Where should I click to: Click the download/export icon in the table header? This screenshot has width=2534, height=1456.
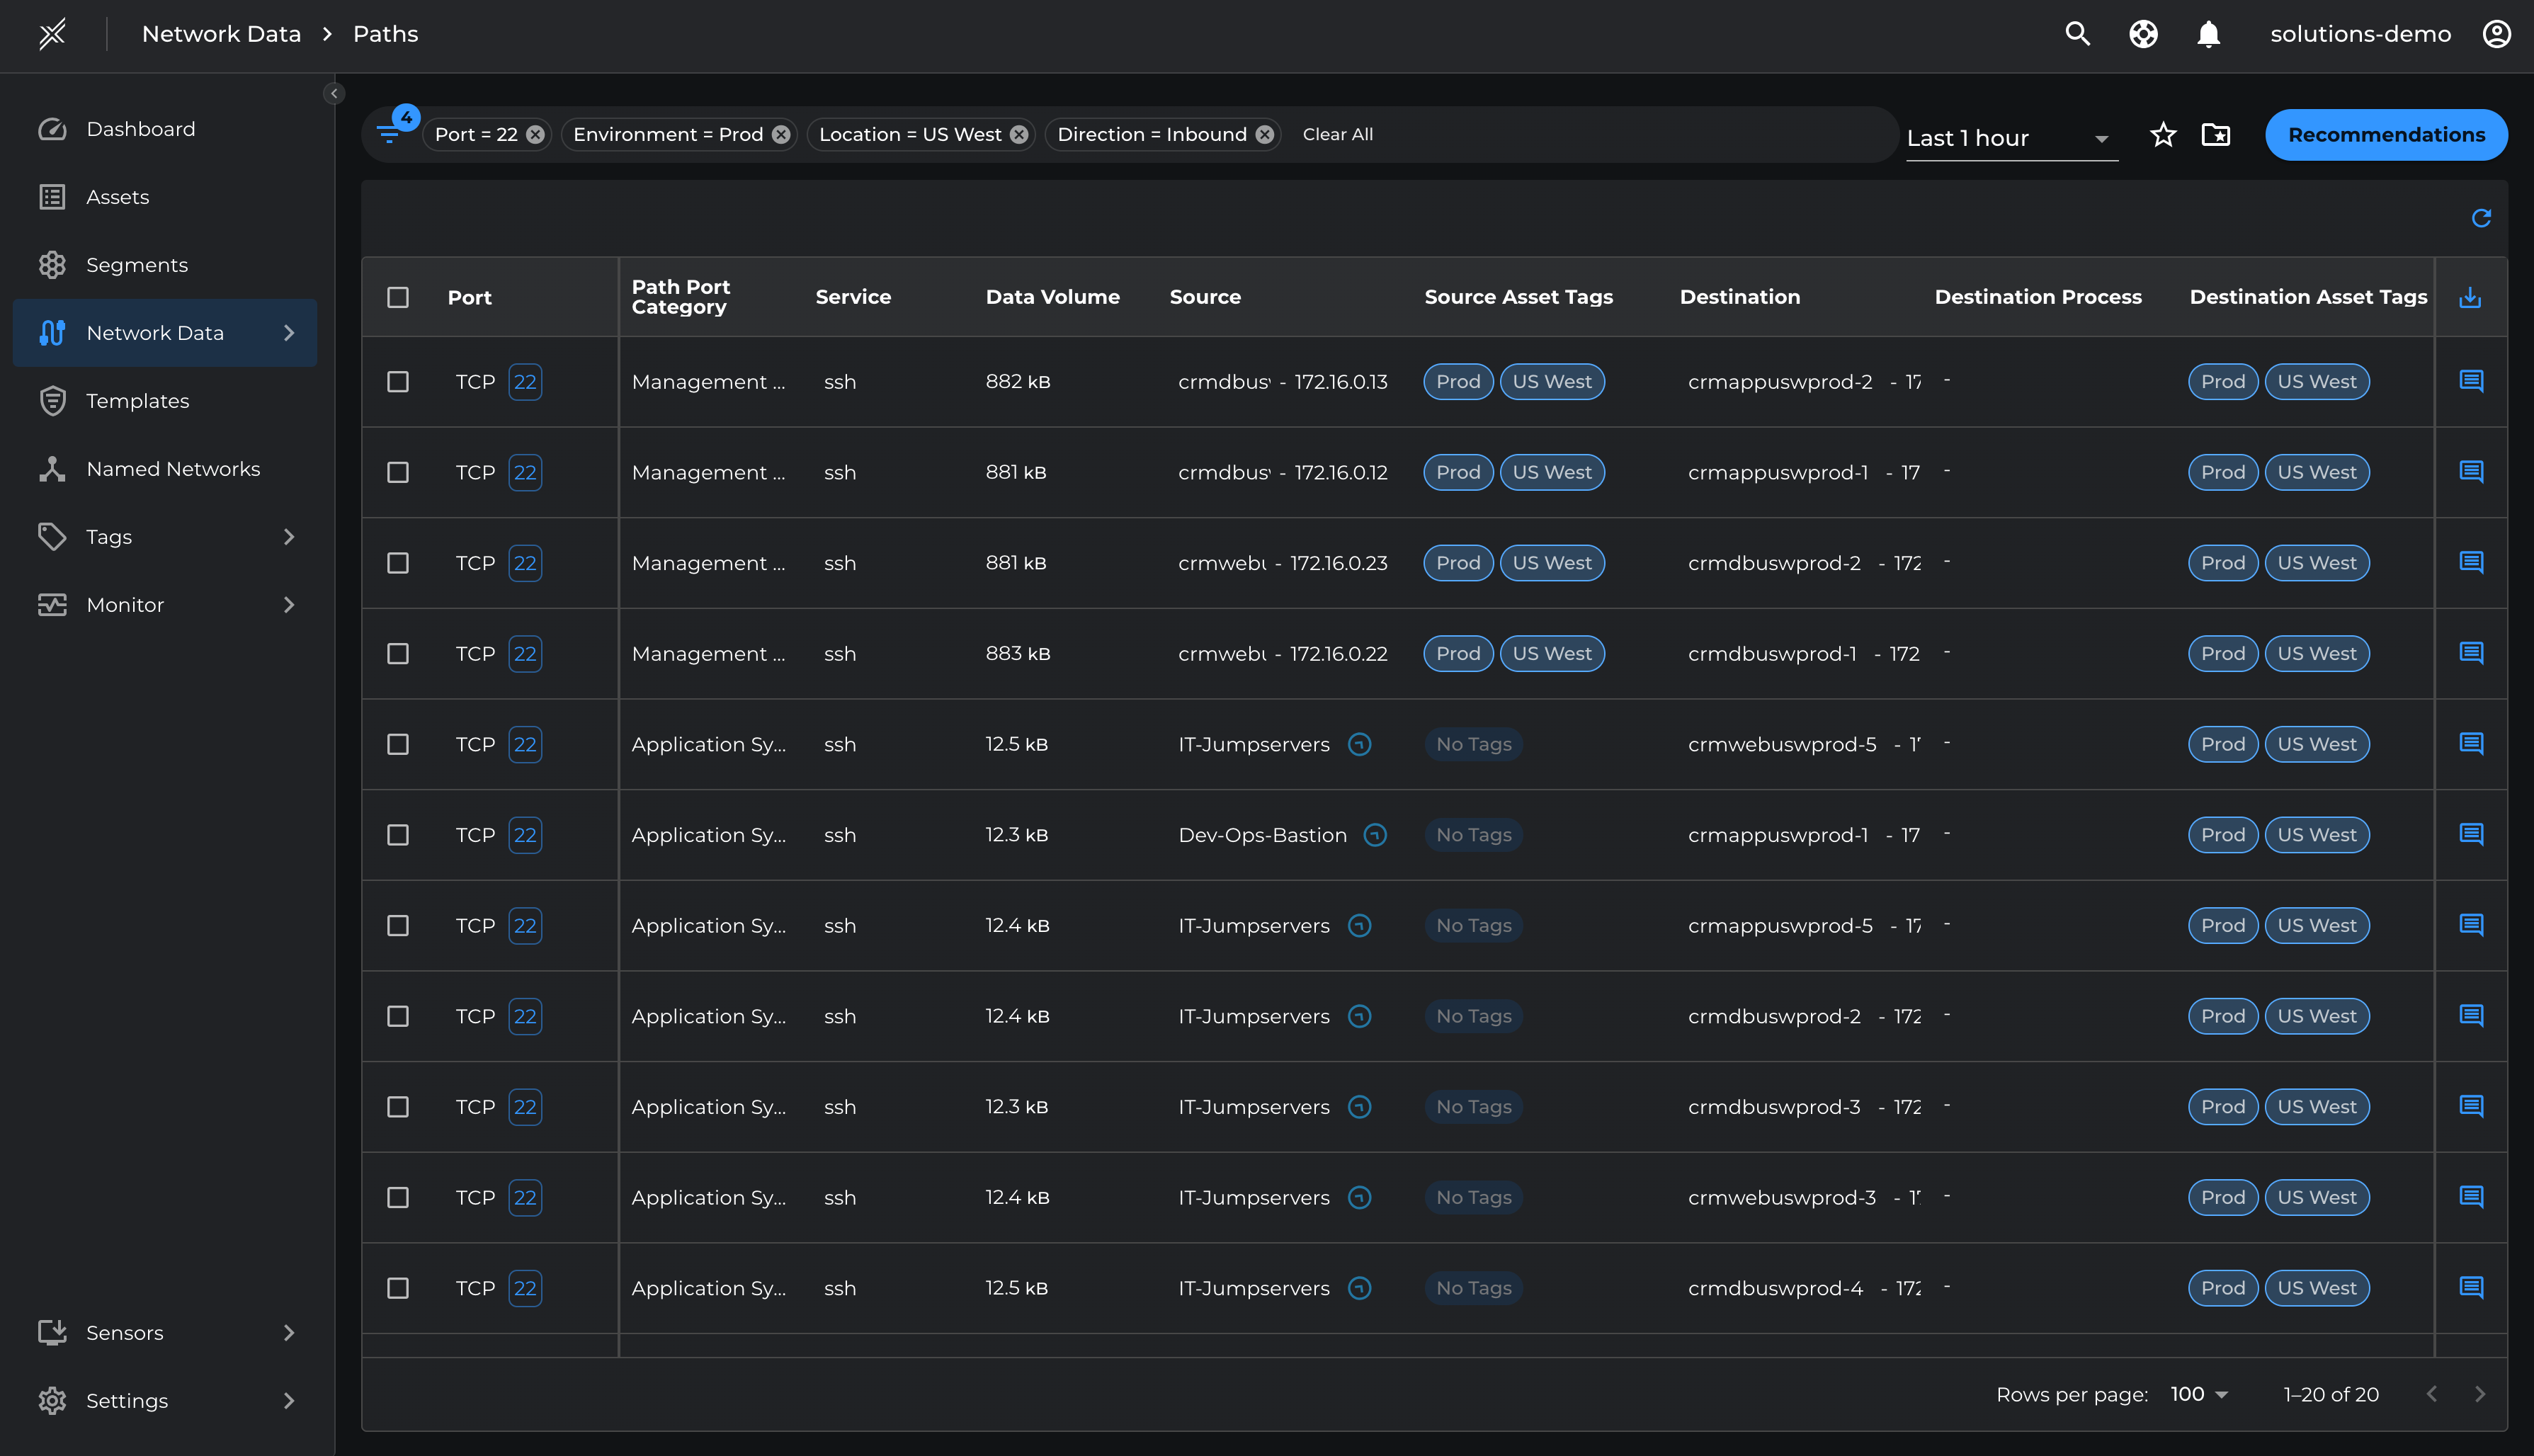[x=2471, y=297]
